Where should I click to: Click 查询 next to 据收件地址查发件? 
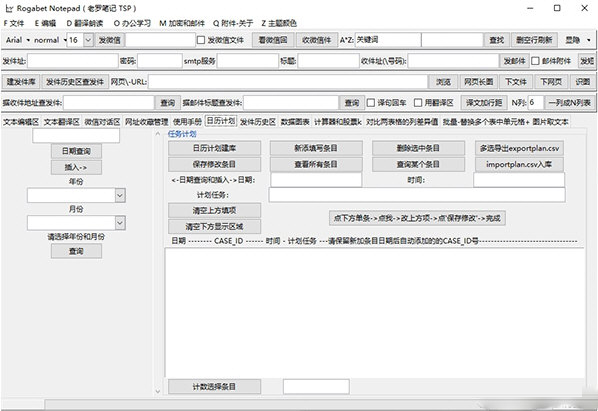point(167,103)
